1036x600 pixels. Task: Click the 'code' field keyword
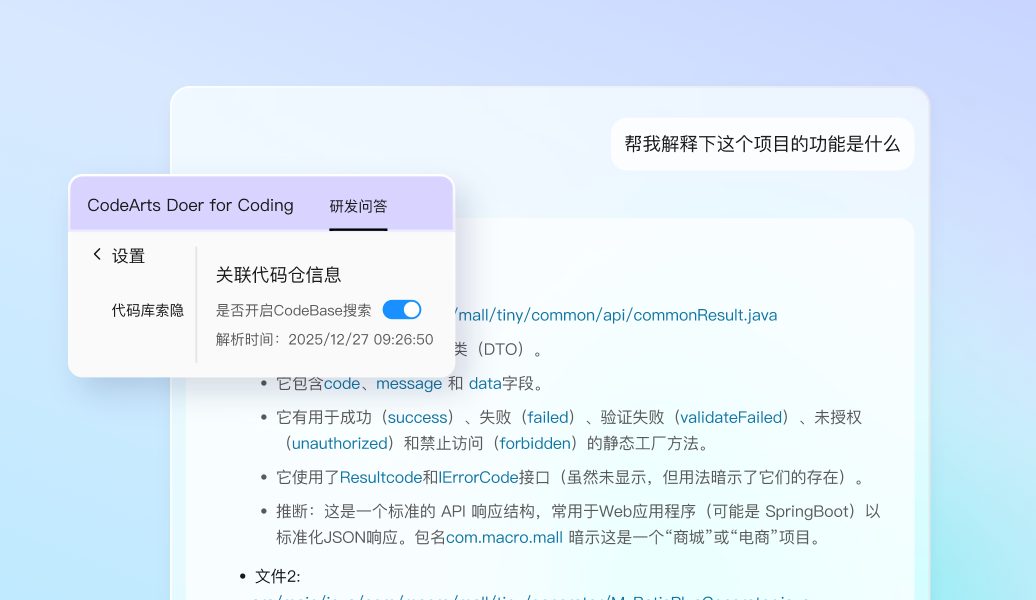pyautogui.click(x=341, y=383)
